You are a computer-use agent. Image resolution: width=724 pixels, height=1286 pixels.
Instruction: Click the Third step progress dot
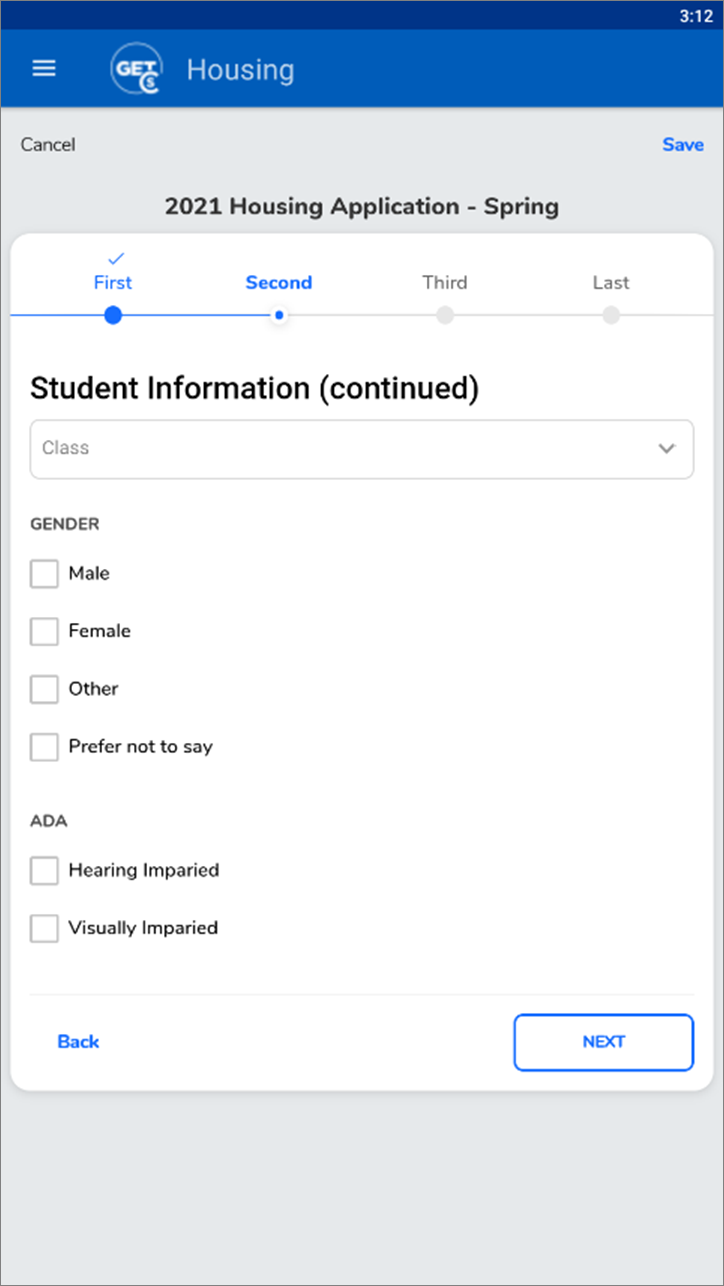coord(445,316)
